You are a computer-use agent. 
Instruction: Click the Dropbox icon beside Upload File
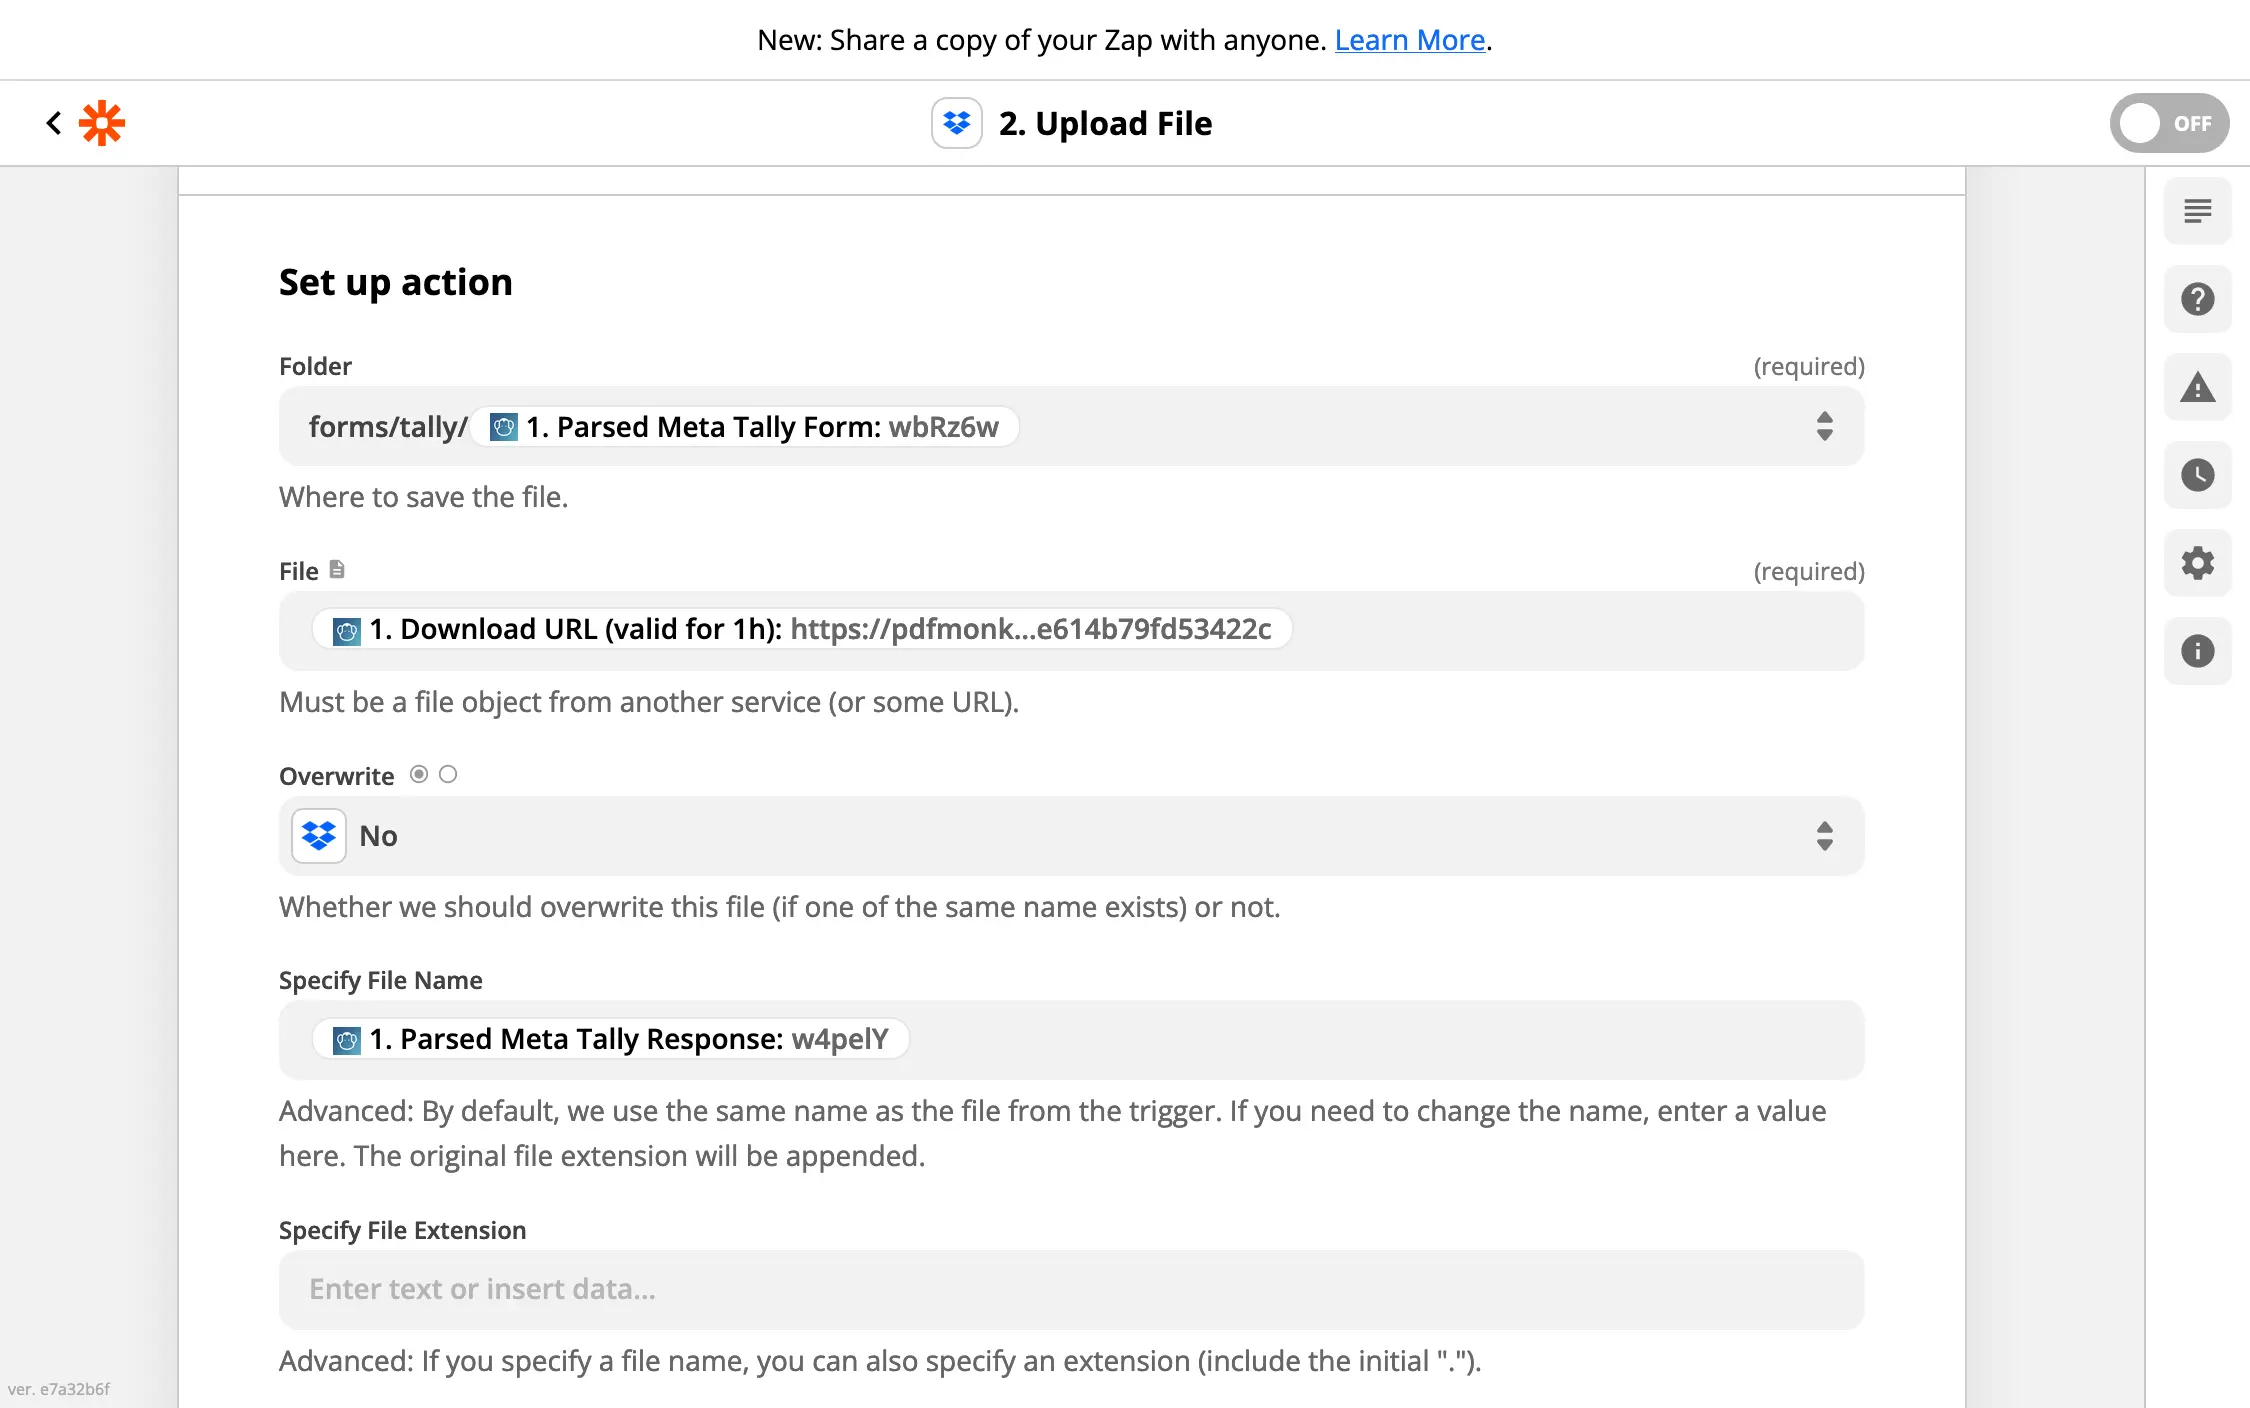pos(956,123)
